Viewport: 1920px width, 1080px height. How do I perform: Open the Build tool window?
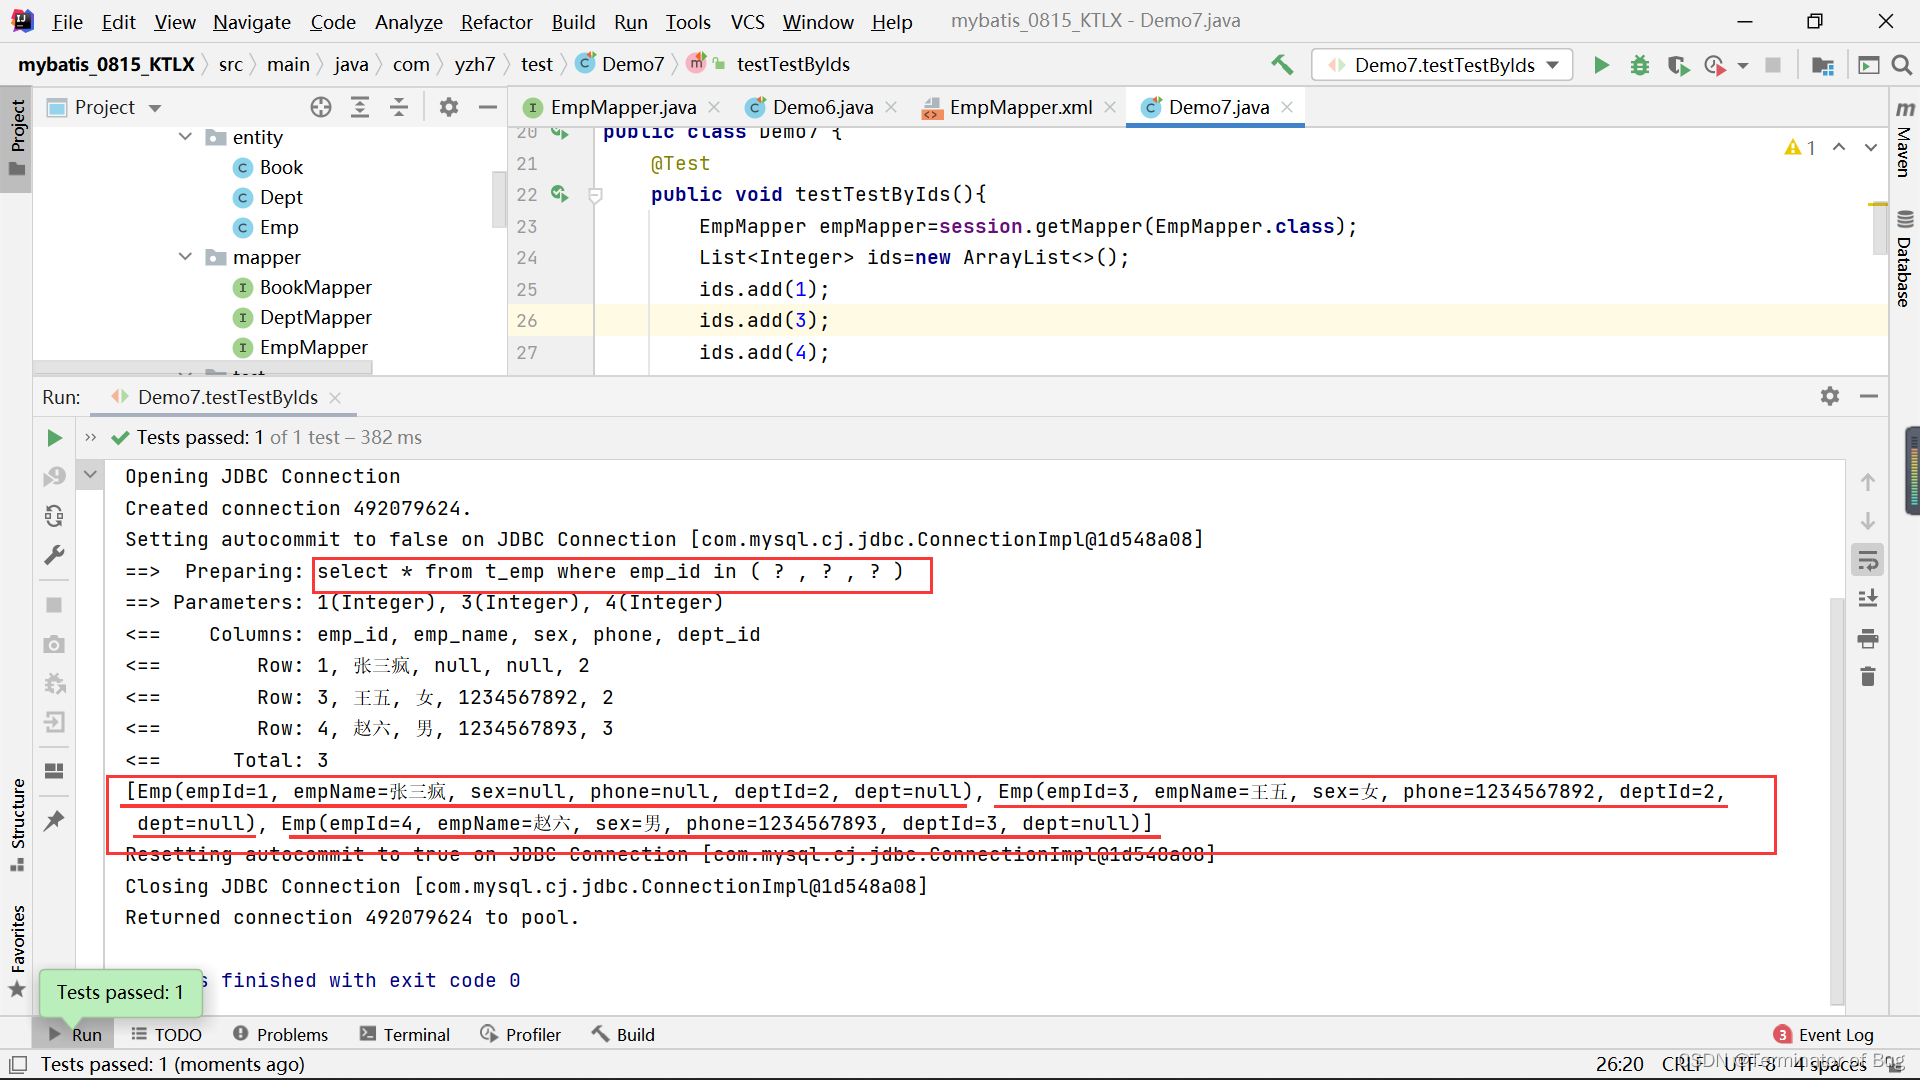coord(623,1034)
